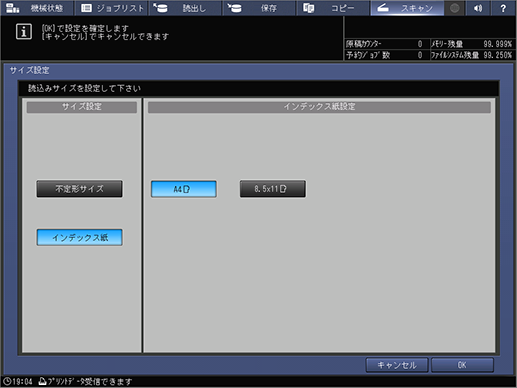Choose the A4 index paper size
Image resolution: width=517 pixels, height=388 pixels.
point(184,189)
